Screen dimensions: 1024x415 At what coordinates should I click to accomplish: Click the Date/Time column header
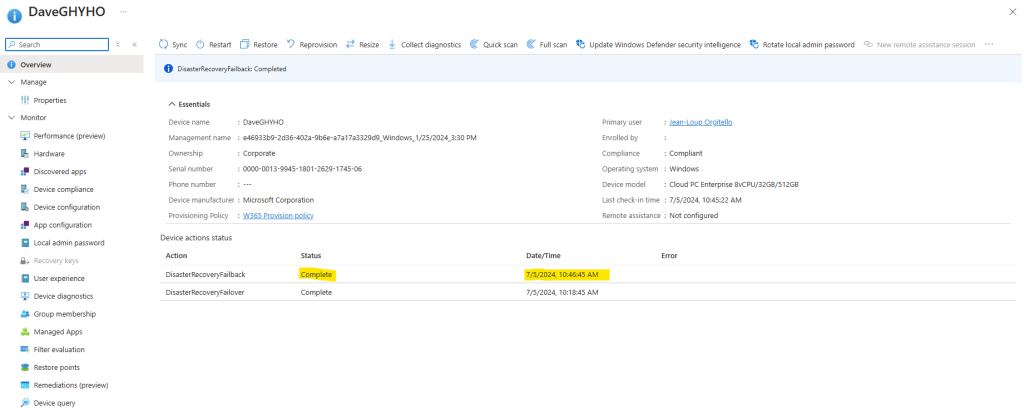[x=543, y=256]
